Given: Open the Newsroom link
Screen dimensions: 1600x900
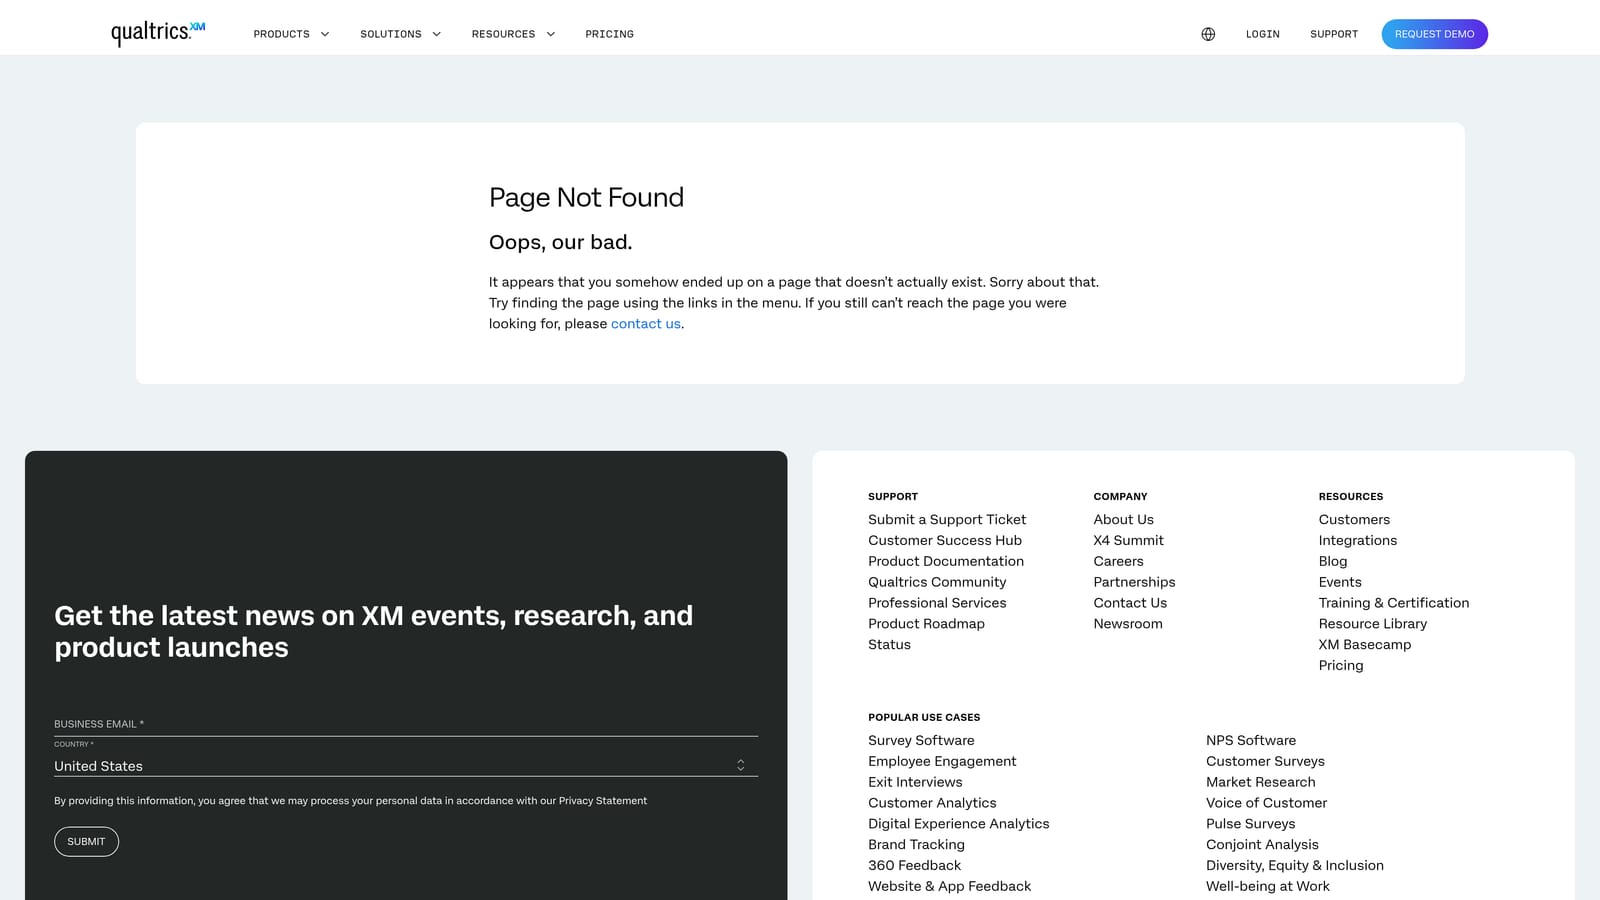Looking at the screenshot, I should (x=1128, y=624).
